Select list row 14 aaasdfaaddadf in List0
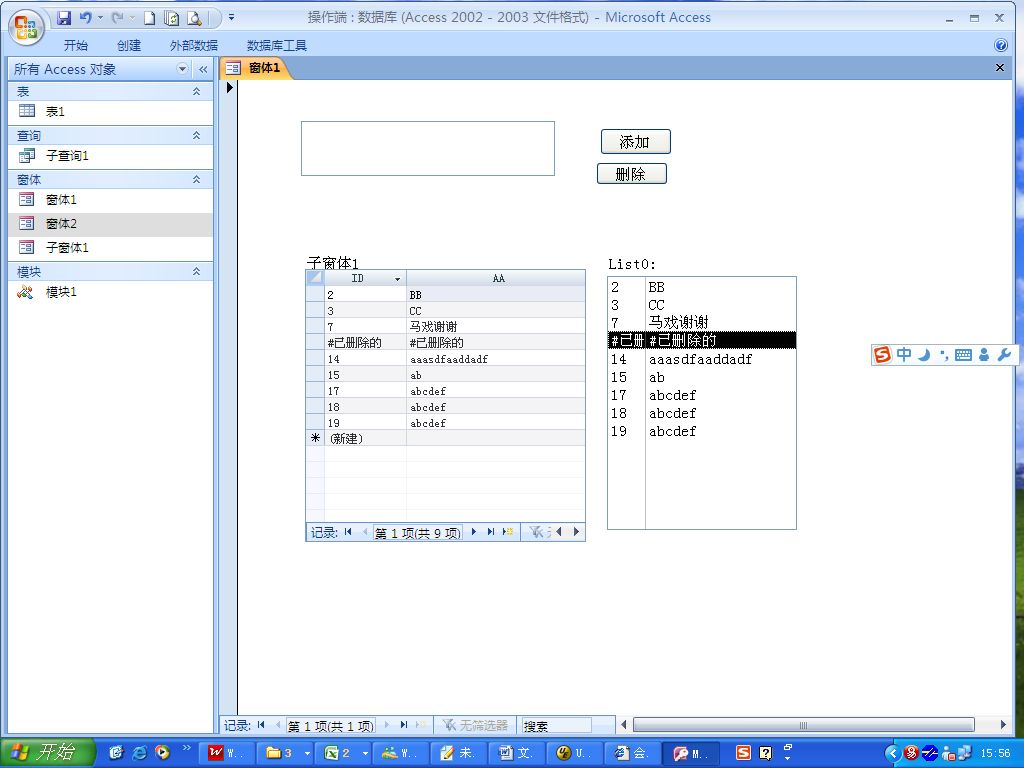Image resolution: width=1024 pixels, height=768 pixels. click(701, 359)
